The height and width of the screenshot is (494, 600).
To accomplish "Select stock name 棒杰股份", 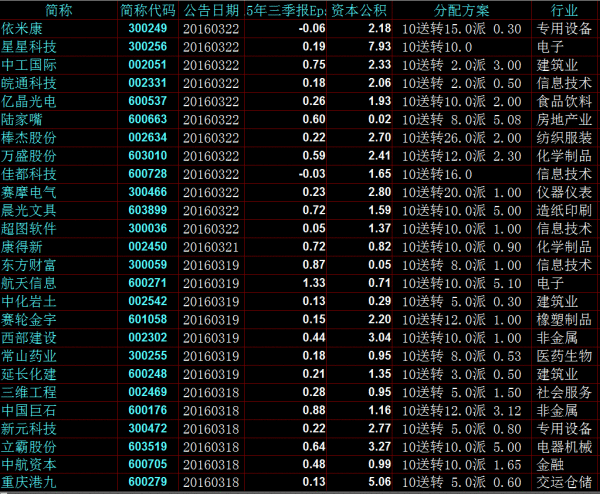I will [x=29, y=138].
